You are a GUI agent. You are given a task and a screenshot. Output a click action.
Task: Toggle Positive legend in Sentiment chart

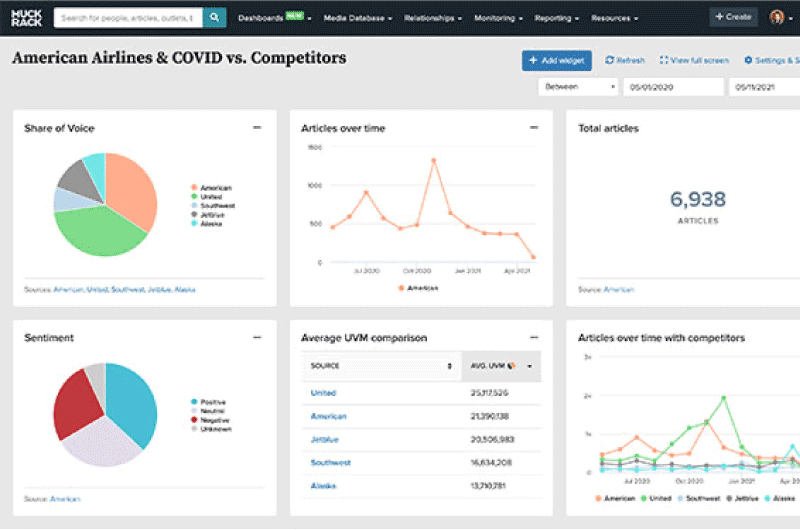coord(208,402)
